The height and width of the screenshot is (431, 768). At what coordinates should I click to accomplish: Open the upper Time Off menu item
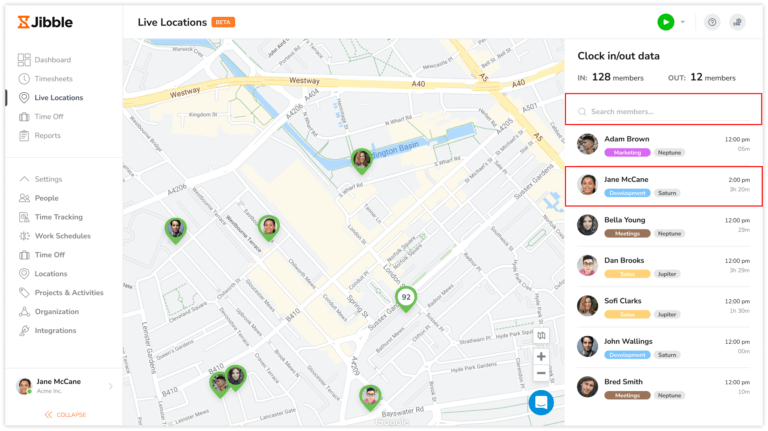tap(49, 117)
